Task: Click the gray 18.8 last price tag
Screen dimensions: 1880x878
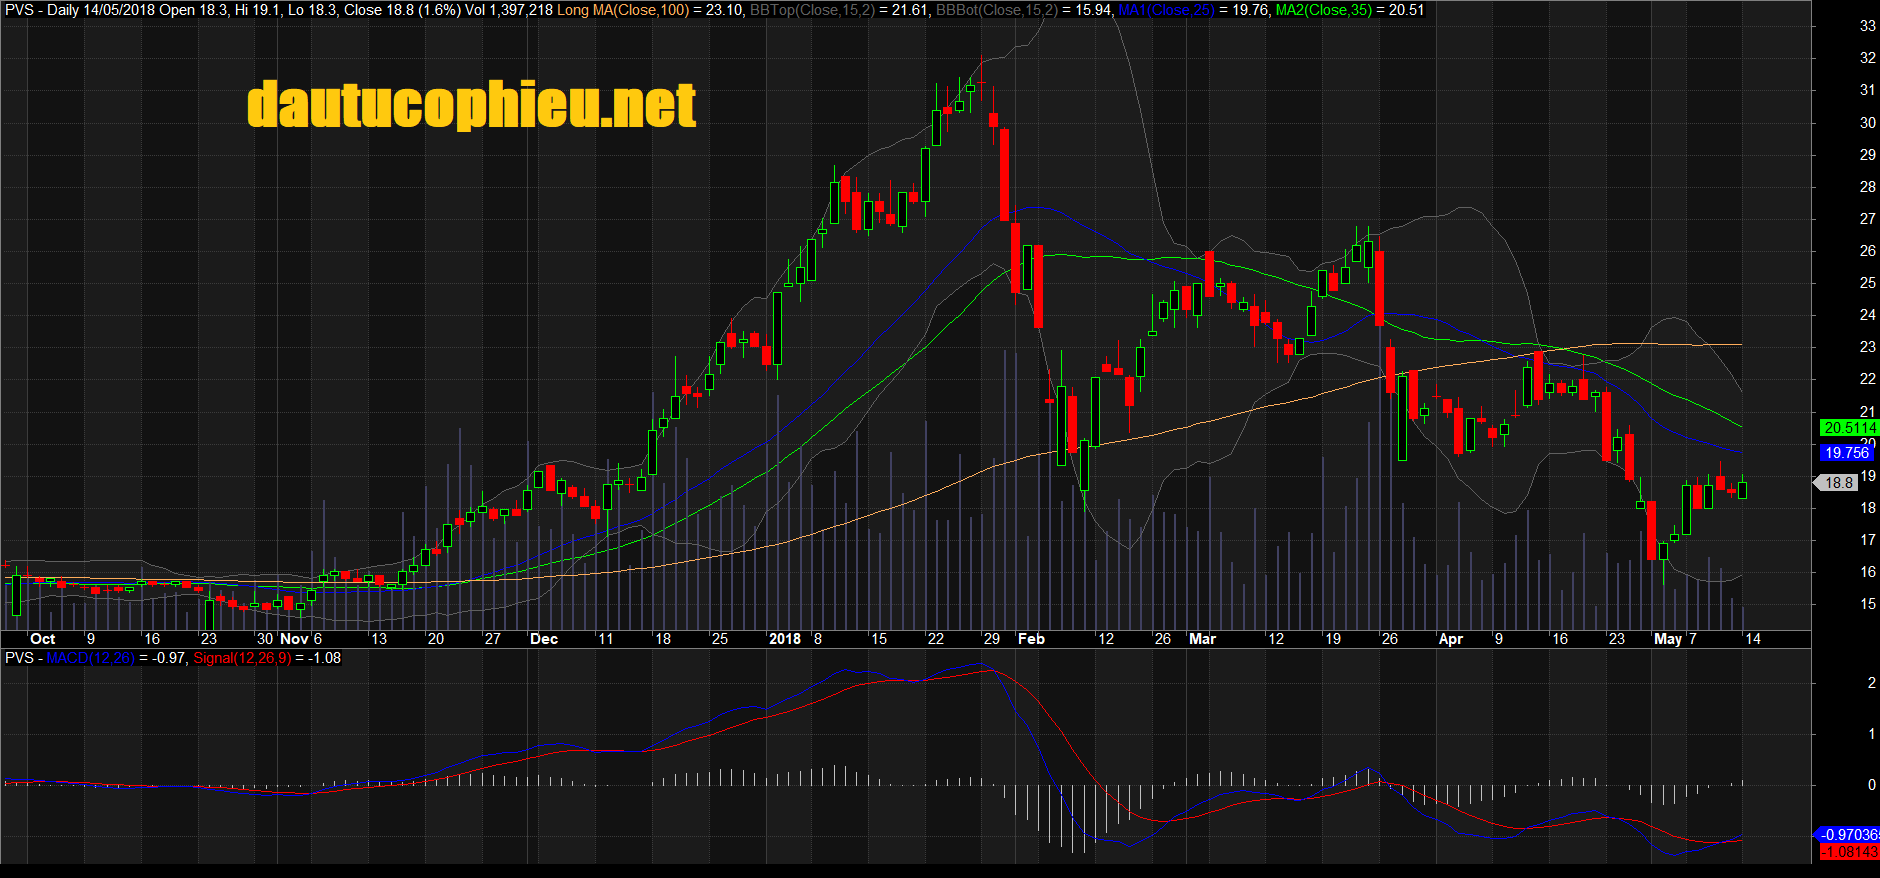Action: [x=1836, y=483]
